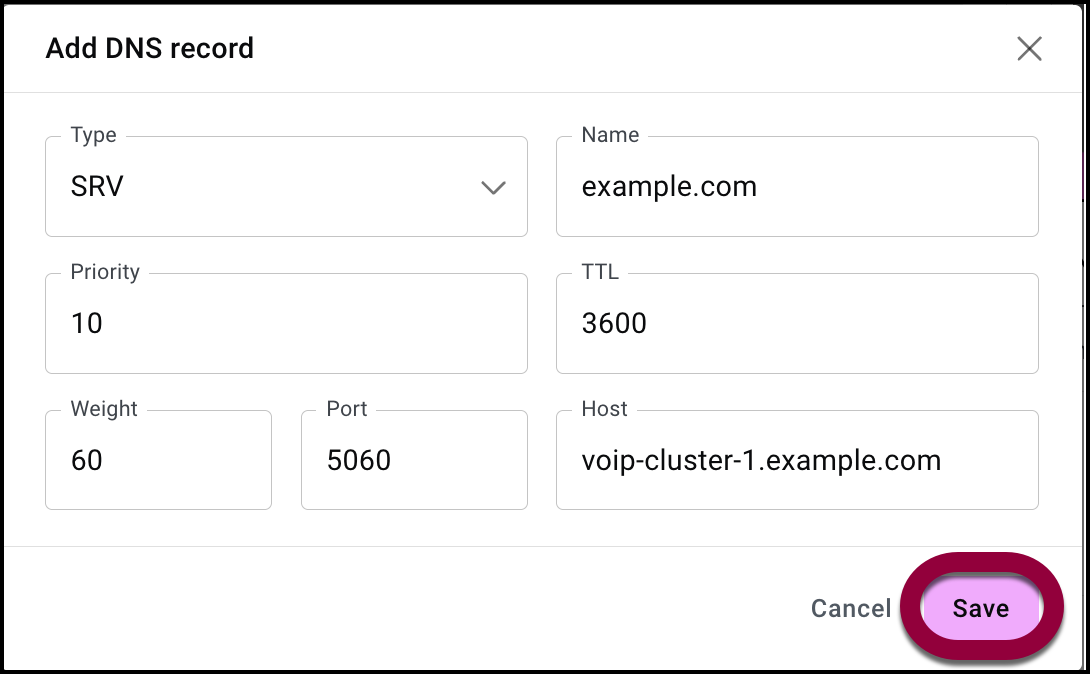Close the Add DNS record dialog
The width and height of the screenshot is (1090, 674).
click(x=1029, y=48)
